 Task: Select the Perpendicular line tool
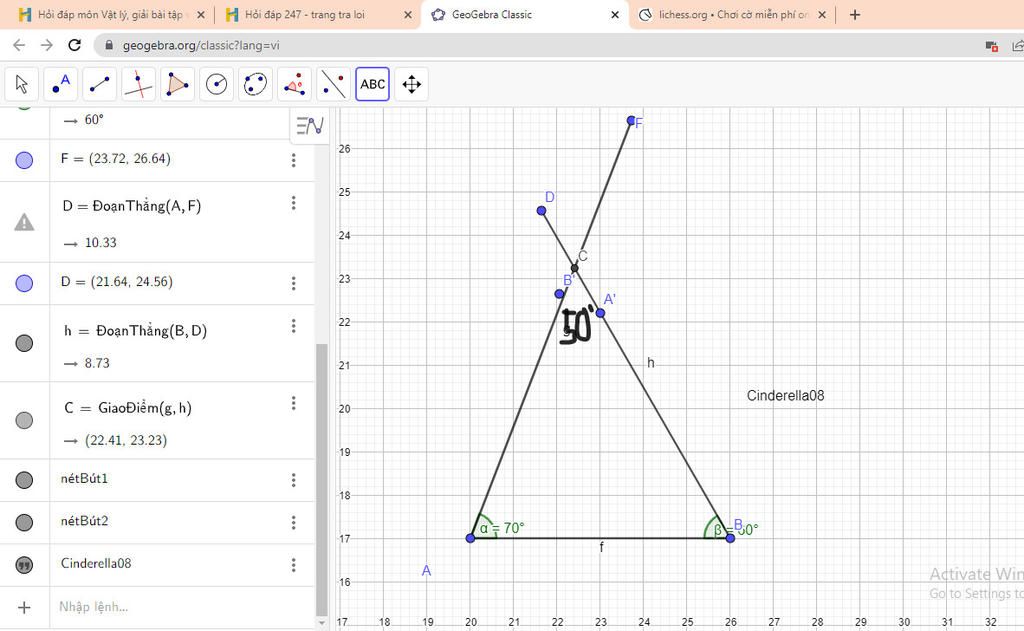tap(138, 84)
